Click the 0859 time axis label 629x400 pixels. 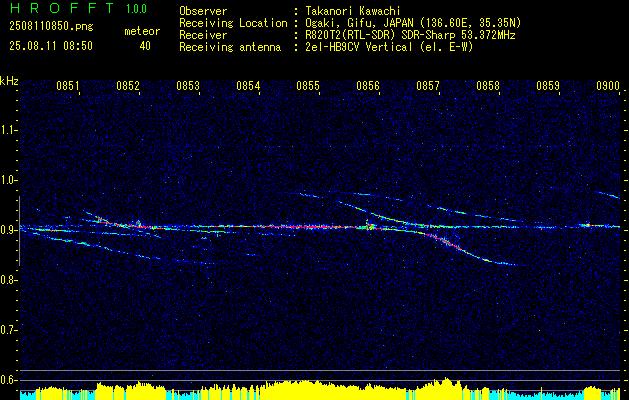pos(548,86)
